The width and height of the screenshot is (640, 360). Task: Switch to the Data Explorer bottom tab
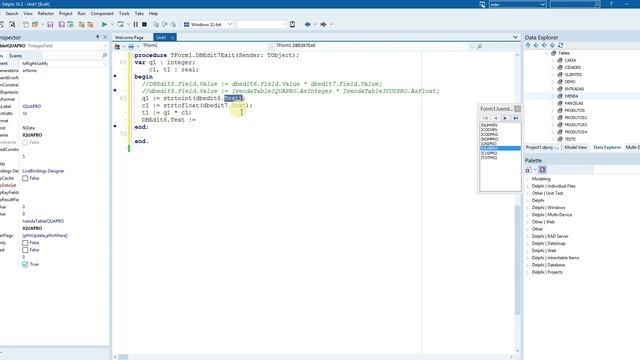click(x=607, y=147)
